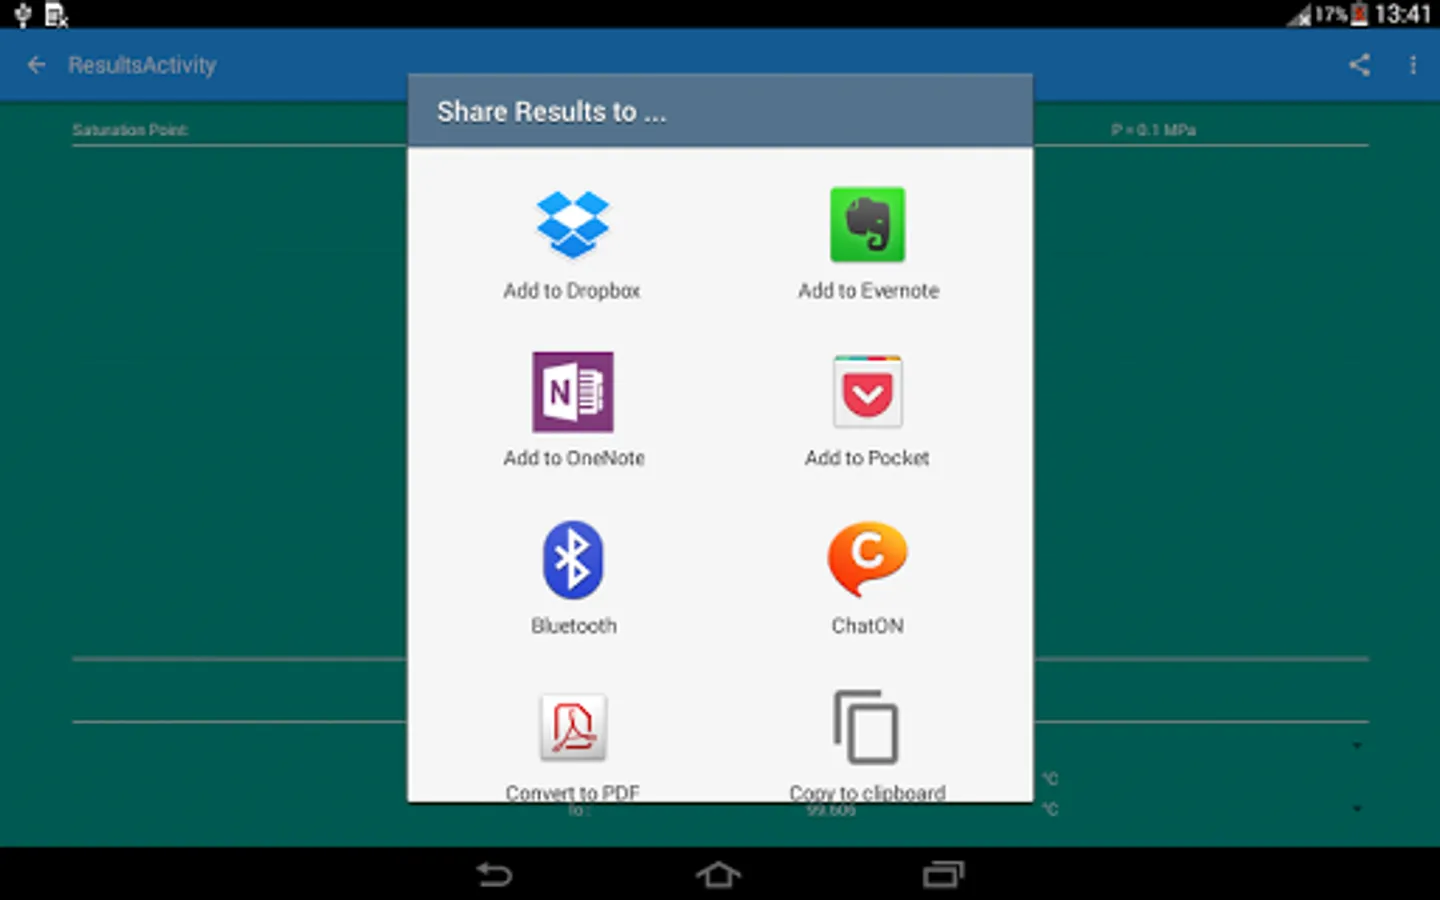
Task: Click the 'Add to OneNote' label
Action: click(574, 458)
